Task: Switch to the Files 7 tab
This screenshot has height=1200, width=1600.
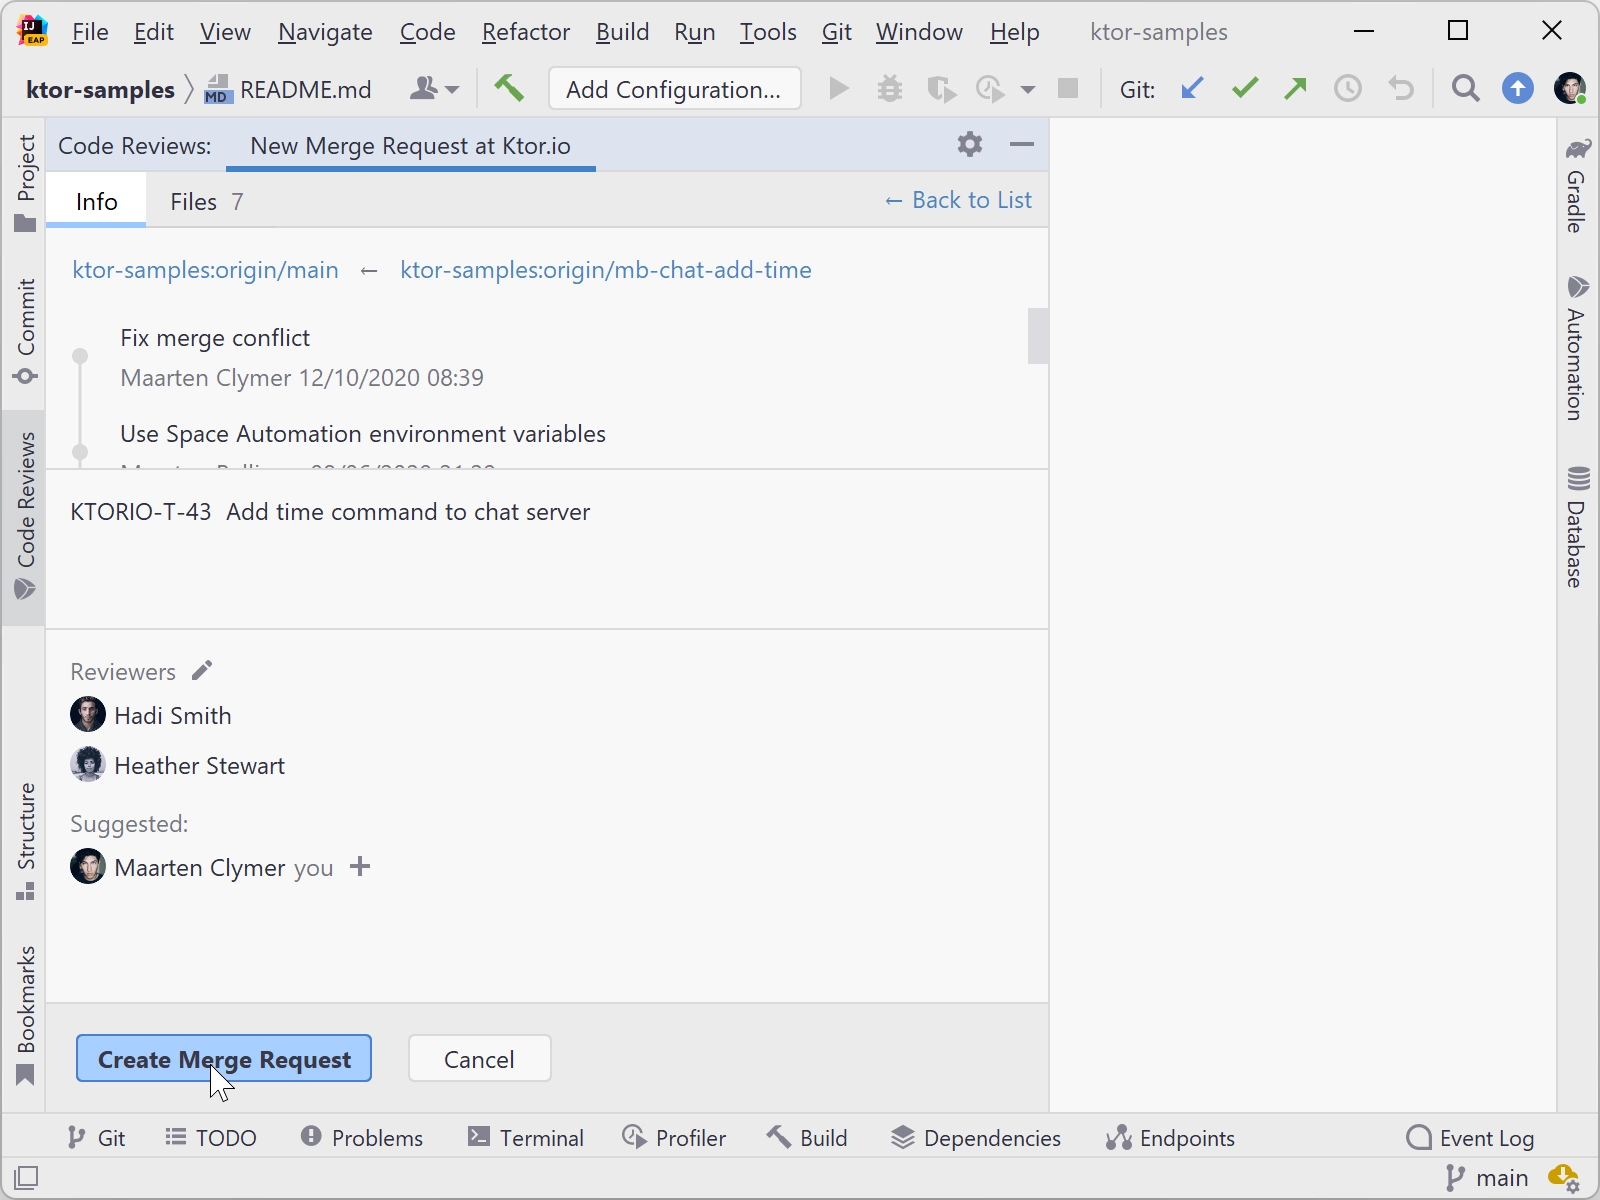Action: coord(207,201)
